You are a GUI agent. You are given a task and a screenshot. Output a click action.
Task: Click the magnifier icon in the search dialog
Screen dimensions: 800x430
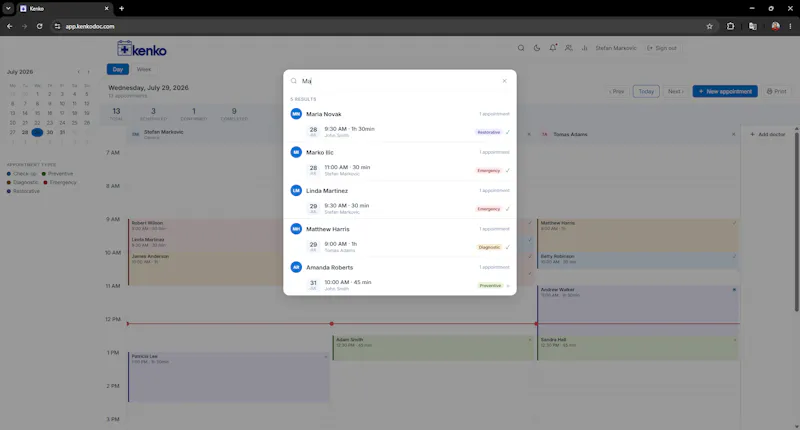[294, 81]
